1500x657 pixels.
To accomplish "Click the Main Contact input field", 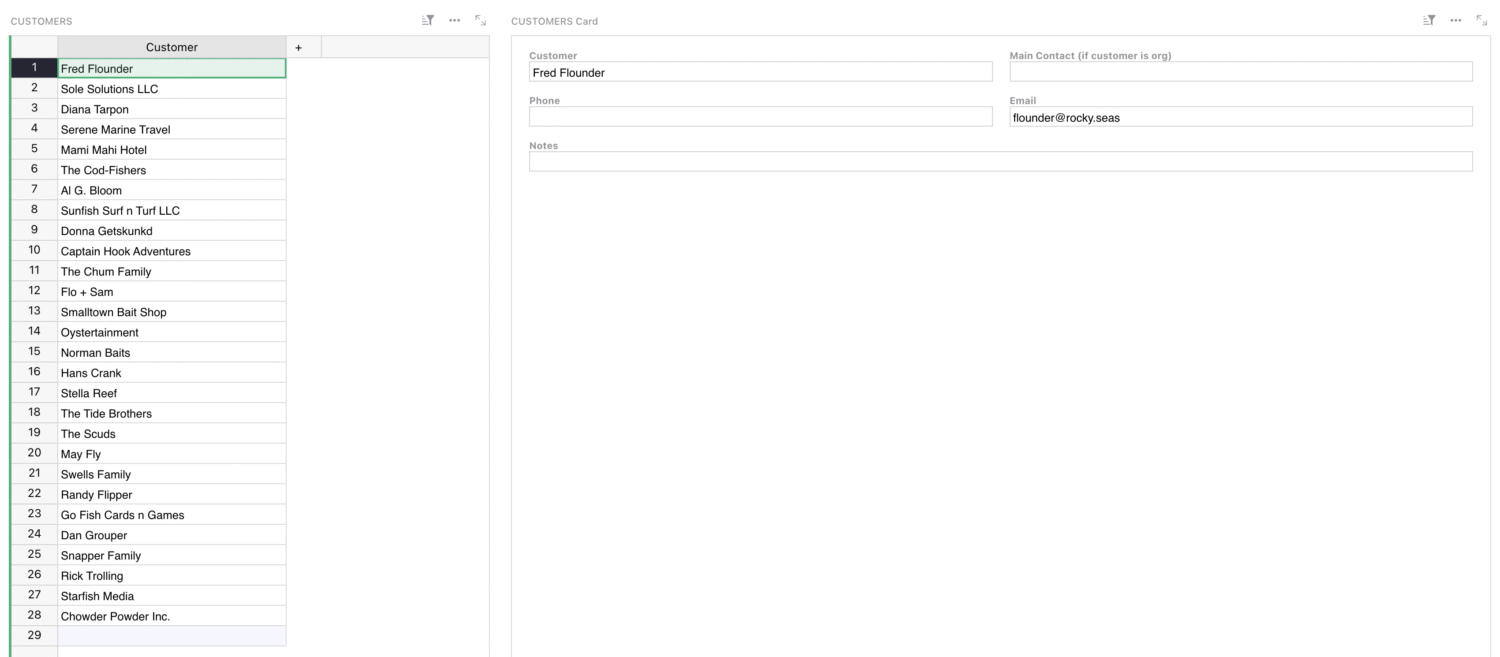I will pyautogui.click(x=1241, y=72).
